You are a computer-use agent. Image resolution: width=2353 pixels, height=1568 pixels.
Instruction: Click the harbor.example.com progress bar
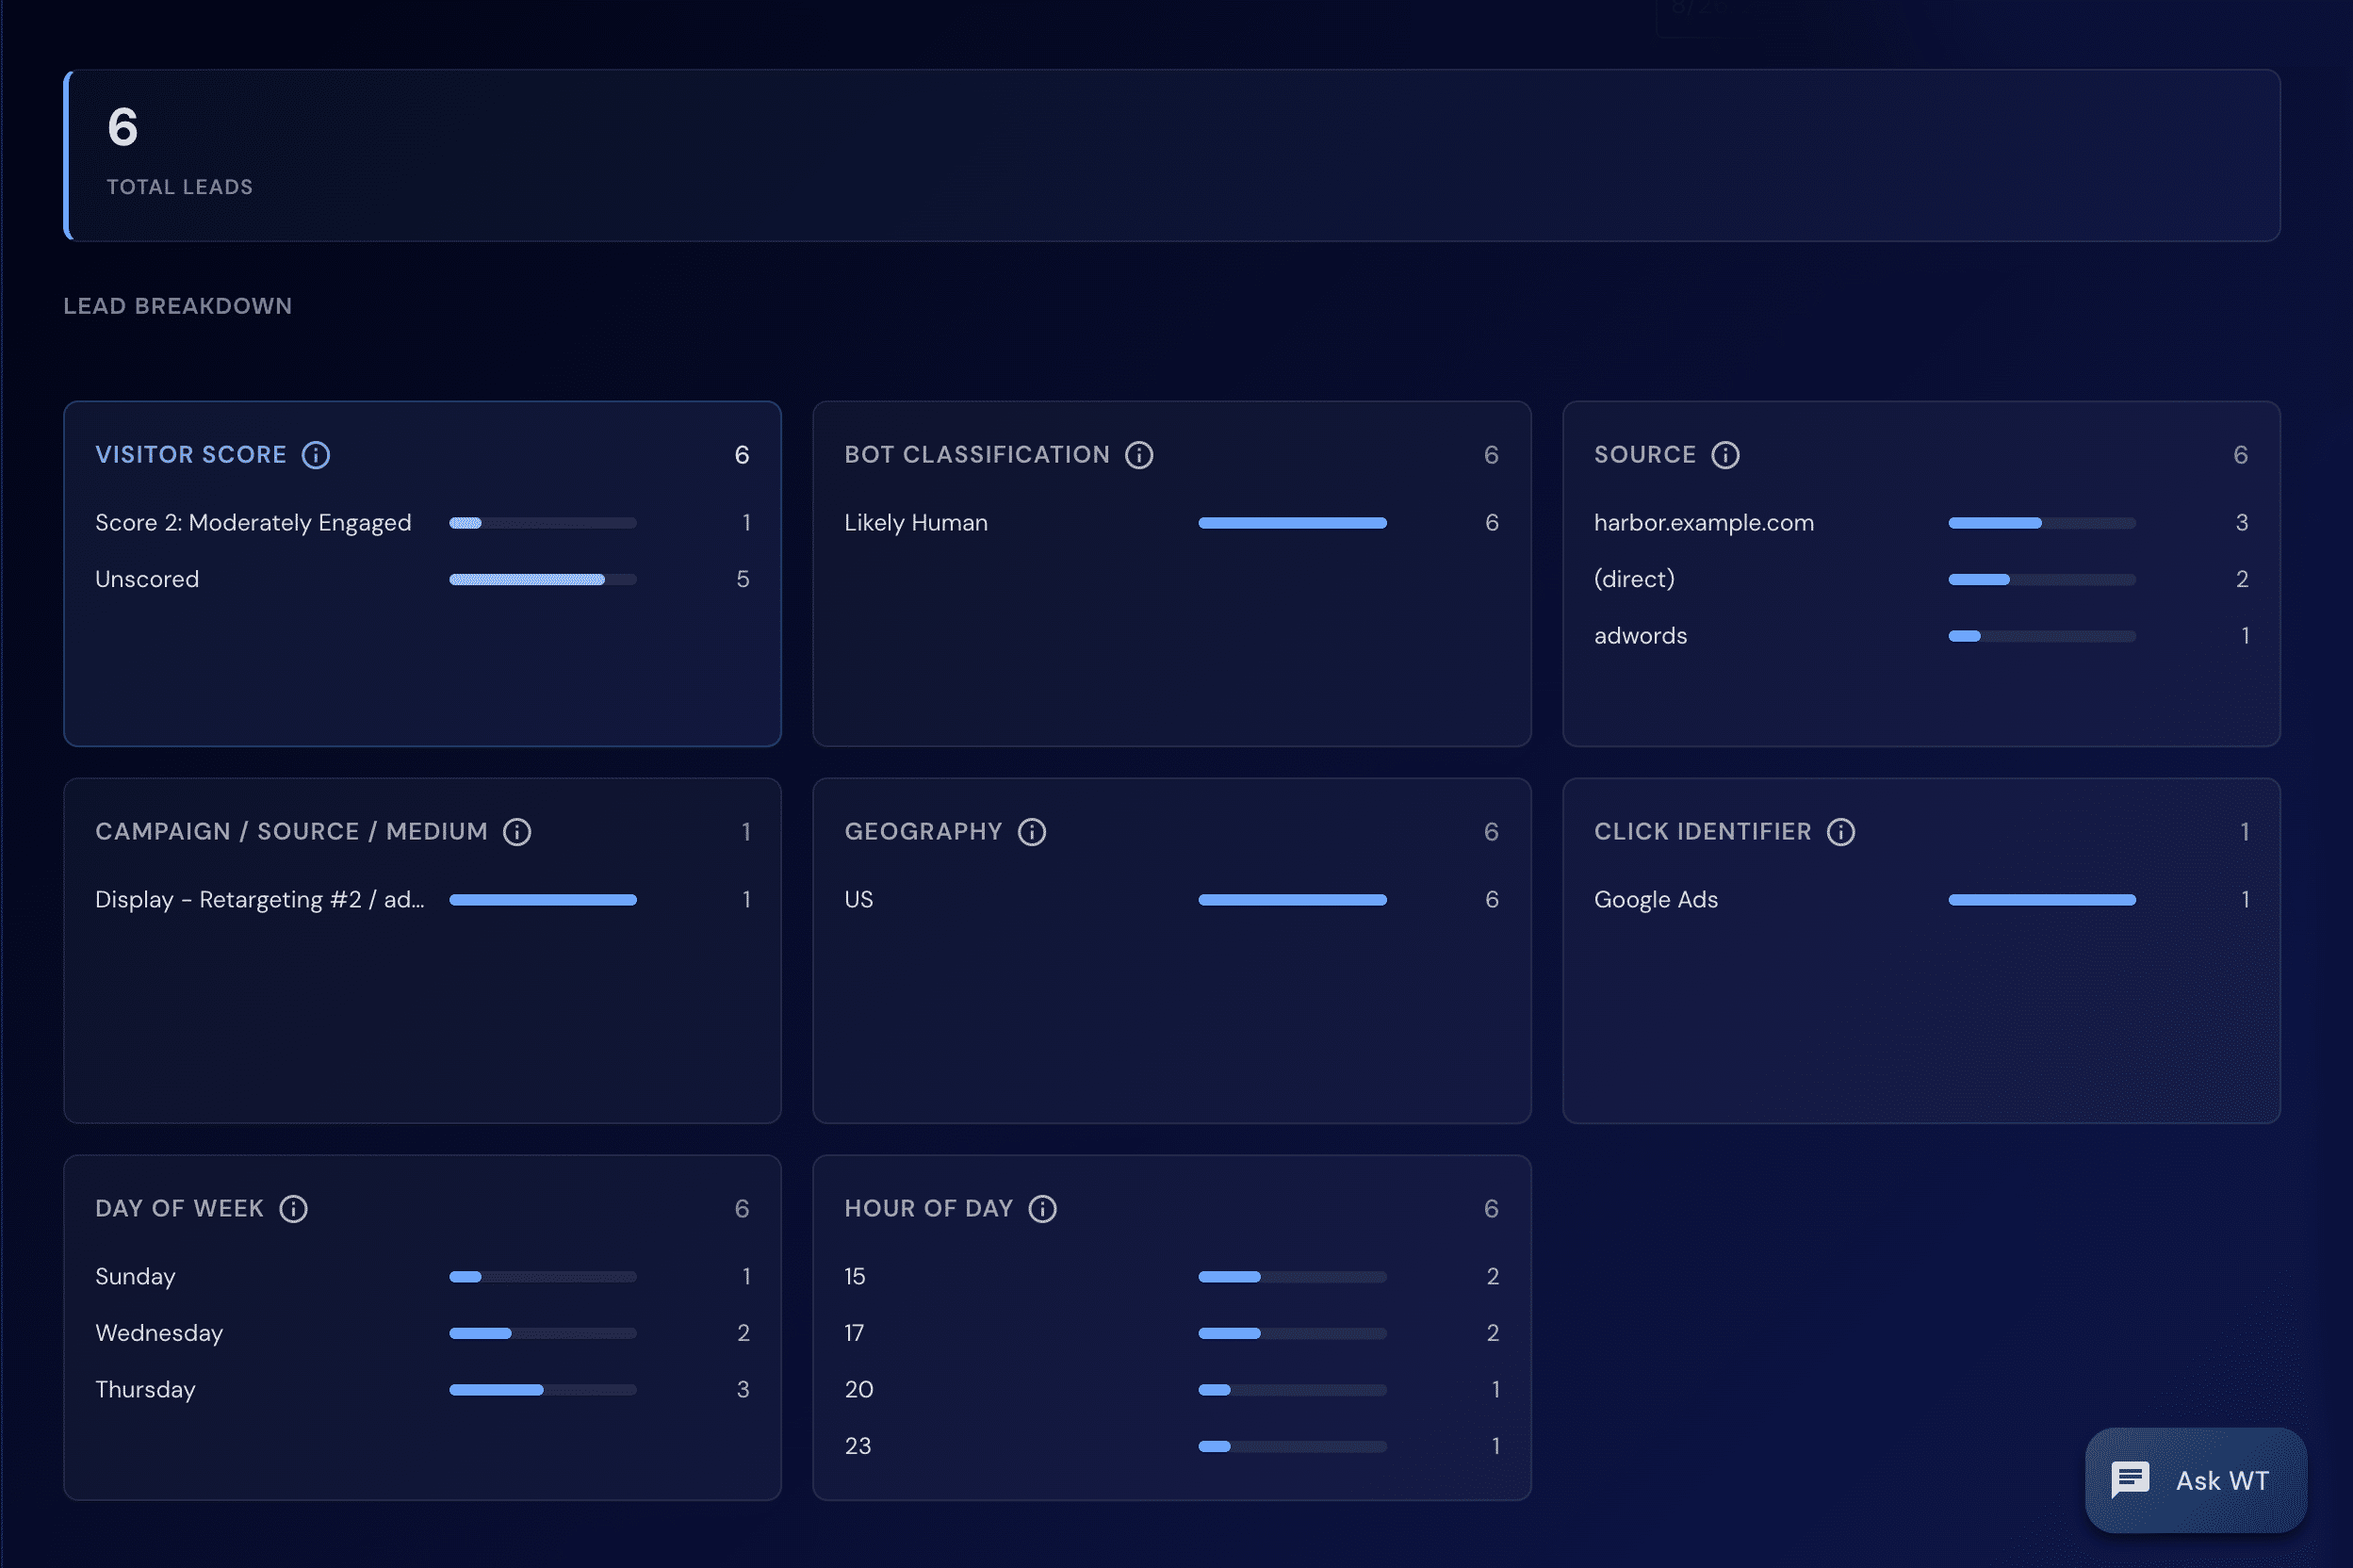coord(2042,523)
